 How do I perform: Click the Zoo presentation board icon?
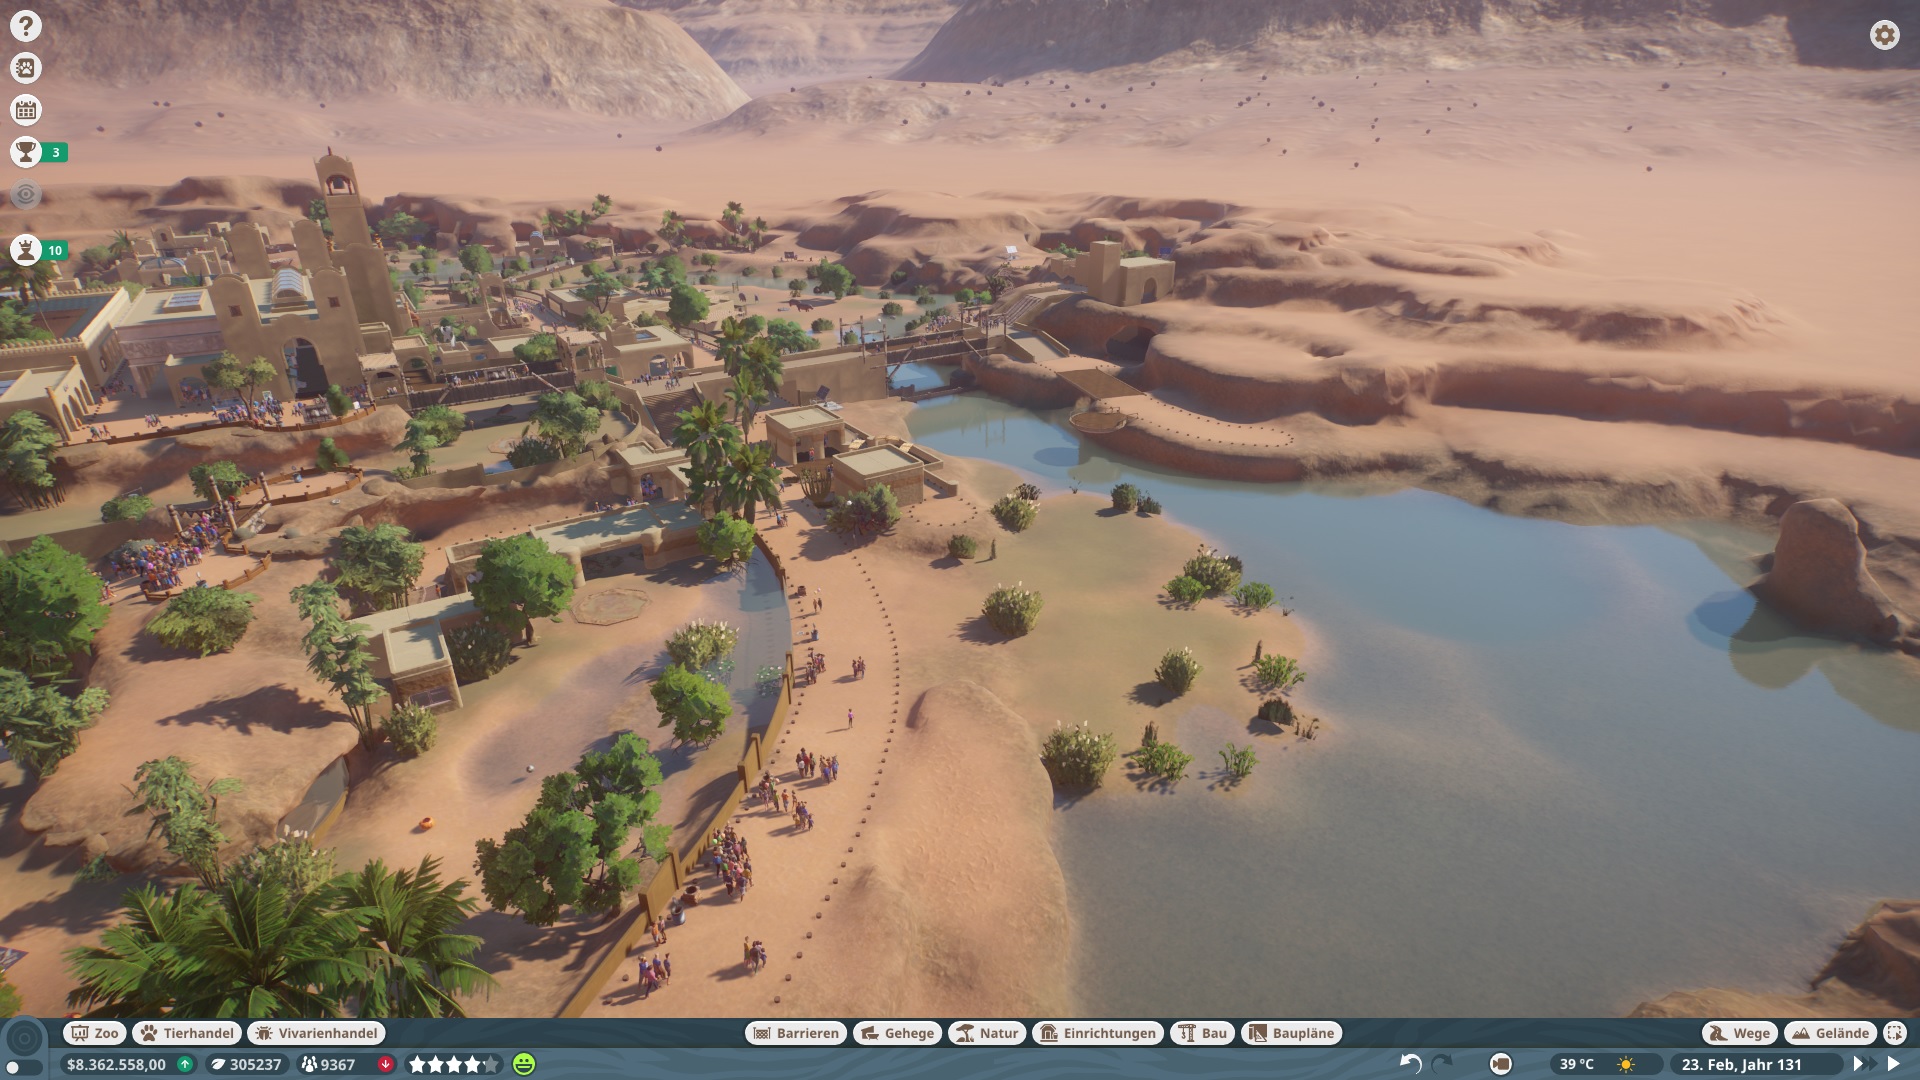point(80,1033)
